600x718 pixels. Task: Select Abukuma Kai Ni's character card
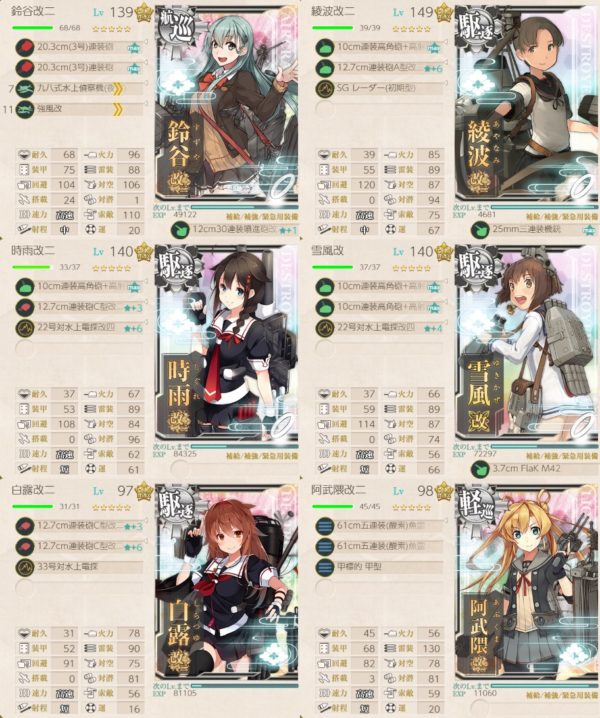pyautogui.click(x=527, y=584)
